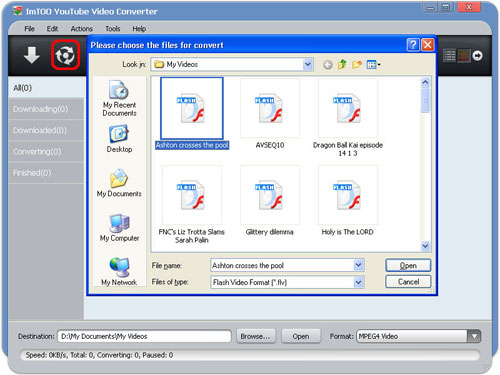Open My Computer in places bar
The height and width of the screenshot is (375, 500).
(119, 228)
